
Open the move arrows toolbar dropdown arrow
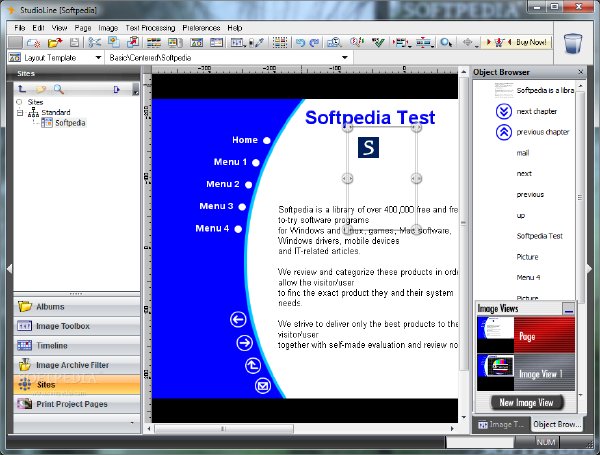[x=476, y=45]
